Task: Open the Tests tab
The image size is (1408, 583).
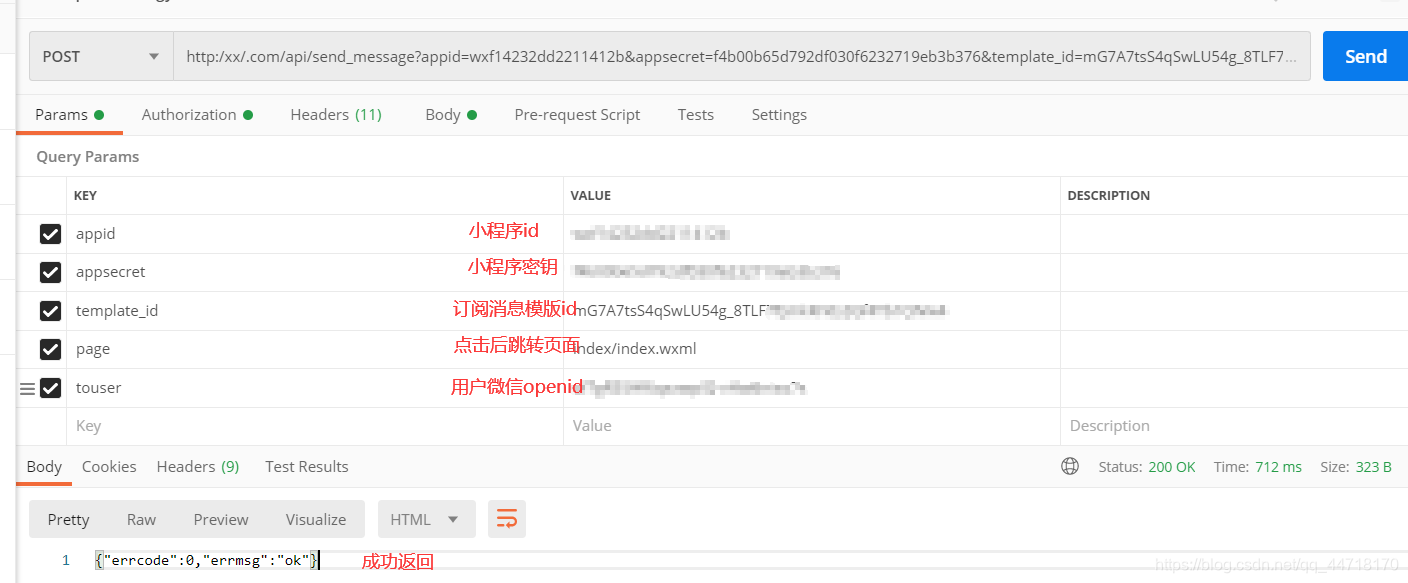Action: [x=695, y=114]
